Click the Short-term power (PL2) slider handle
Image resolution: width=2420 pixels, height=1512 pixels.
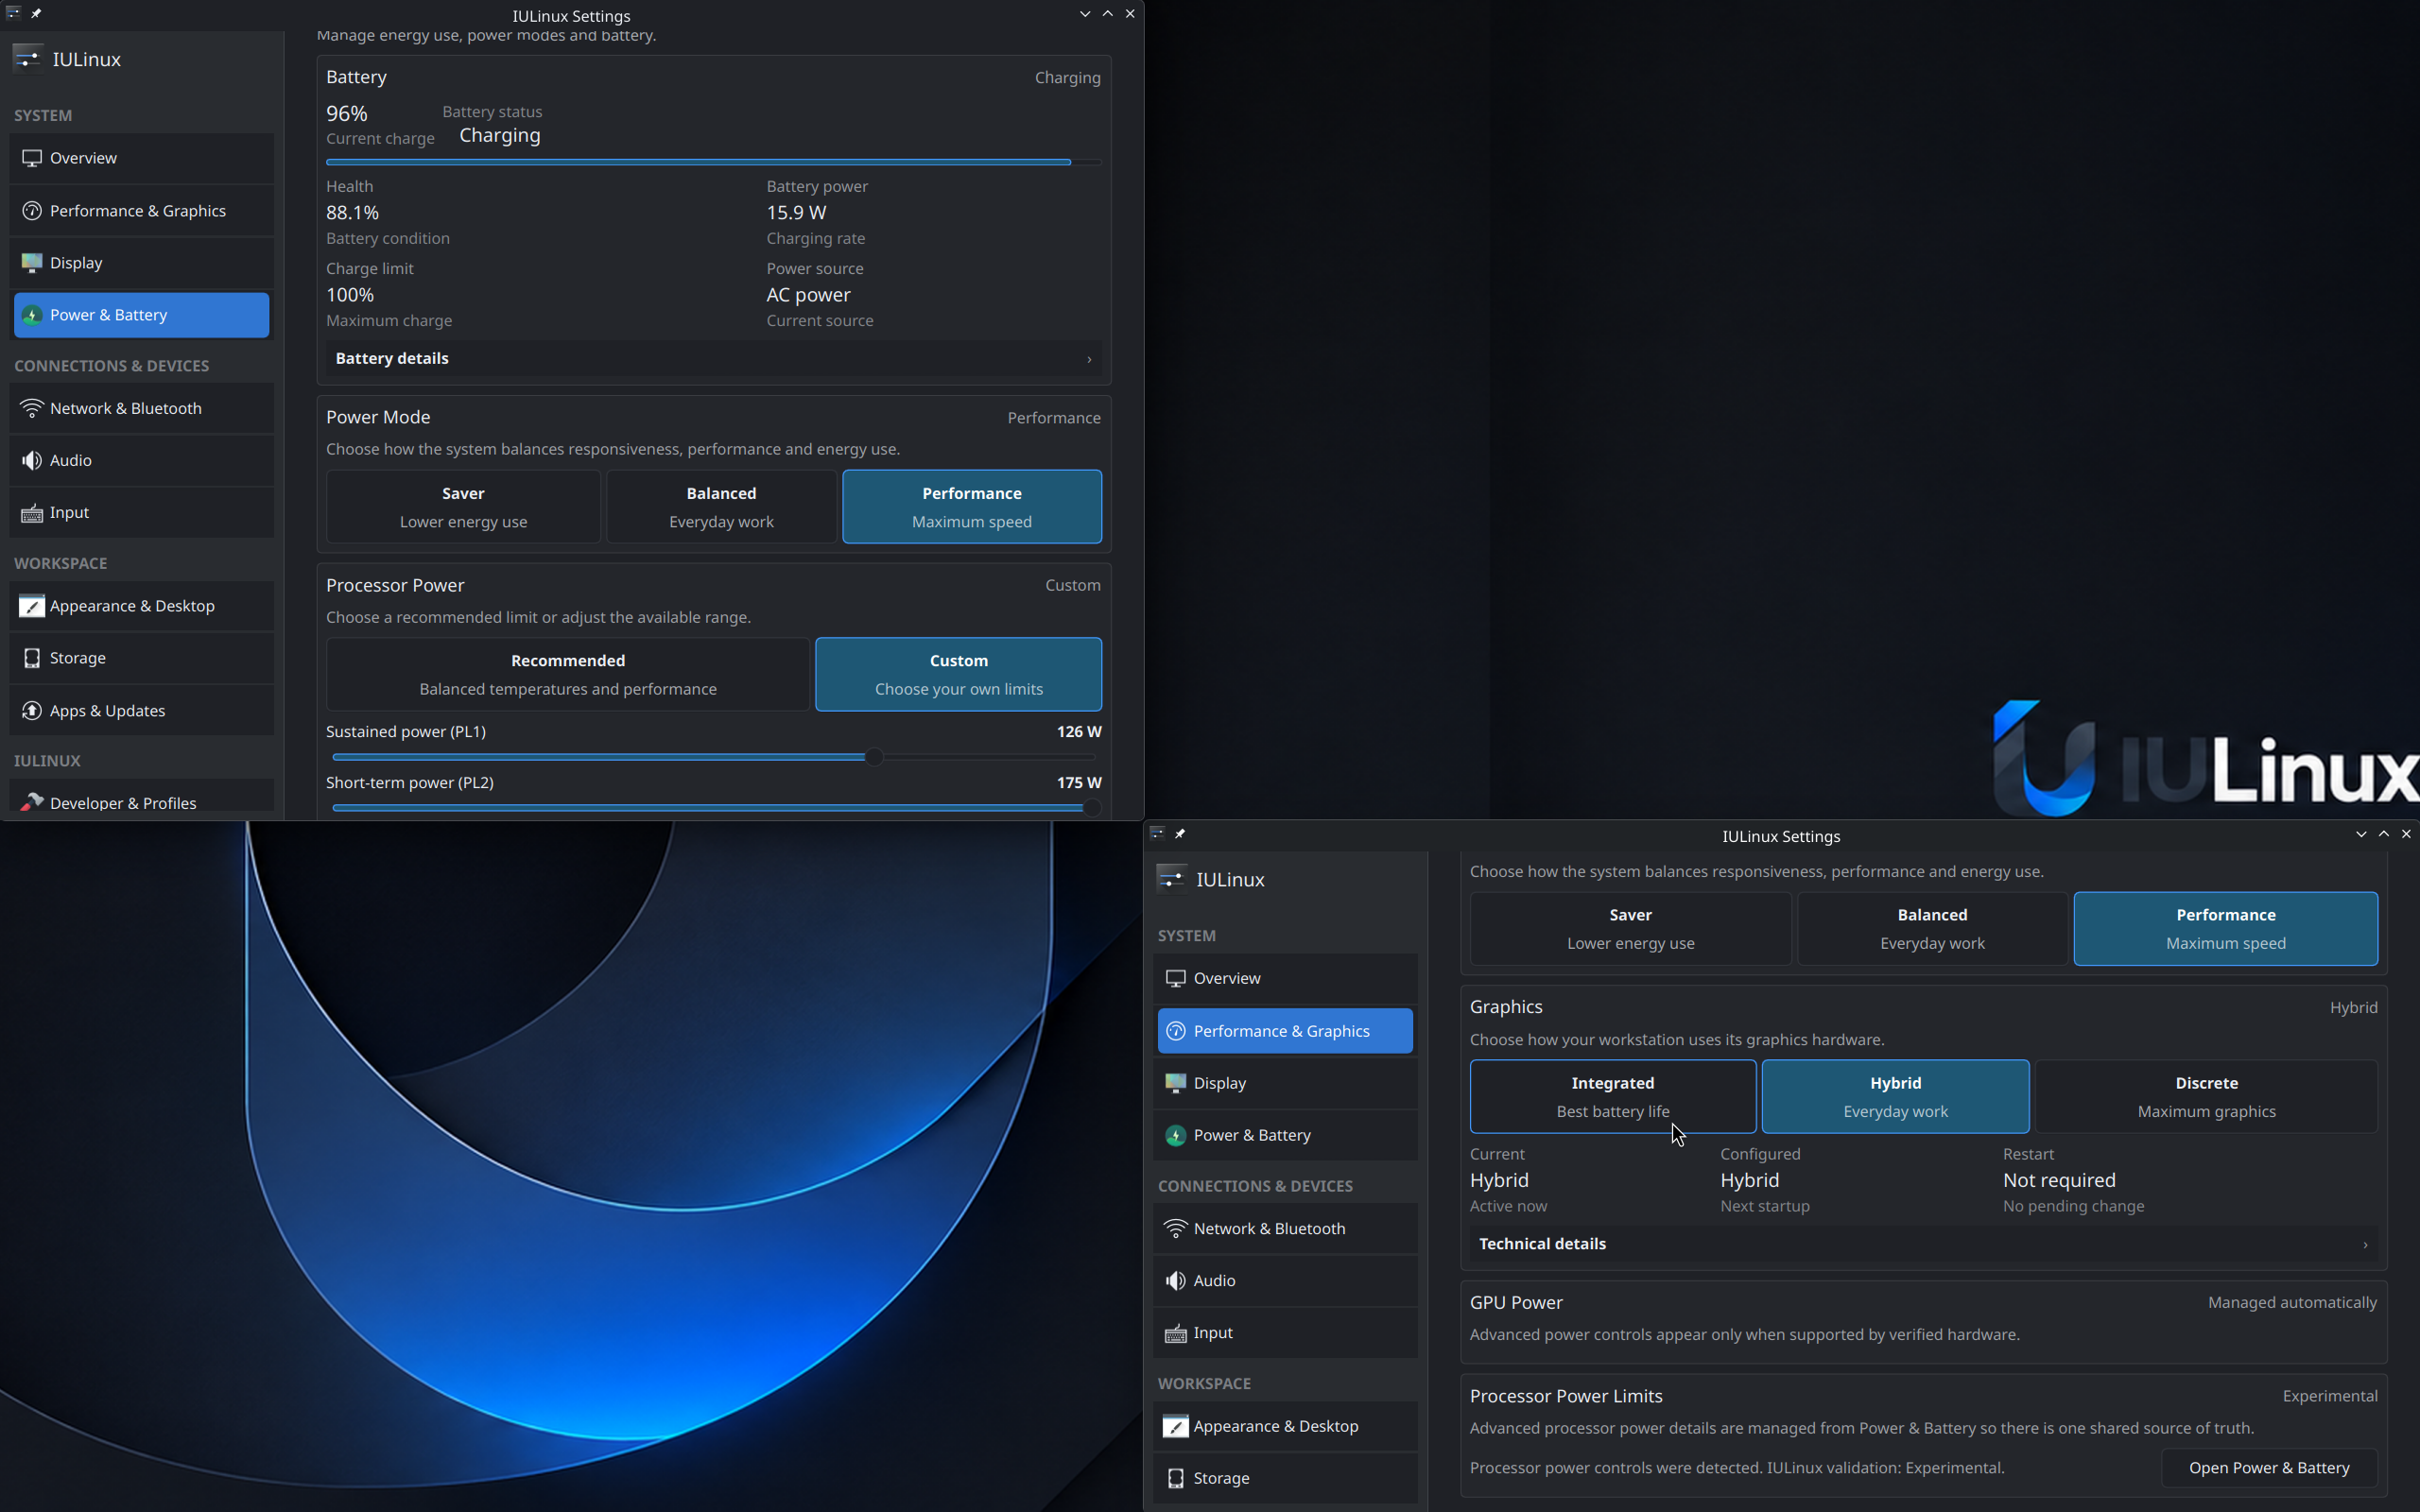tap(1091, 808)
